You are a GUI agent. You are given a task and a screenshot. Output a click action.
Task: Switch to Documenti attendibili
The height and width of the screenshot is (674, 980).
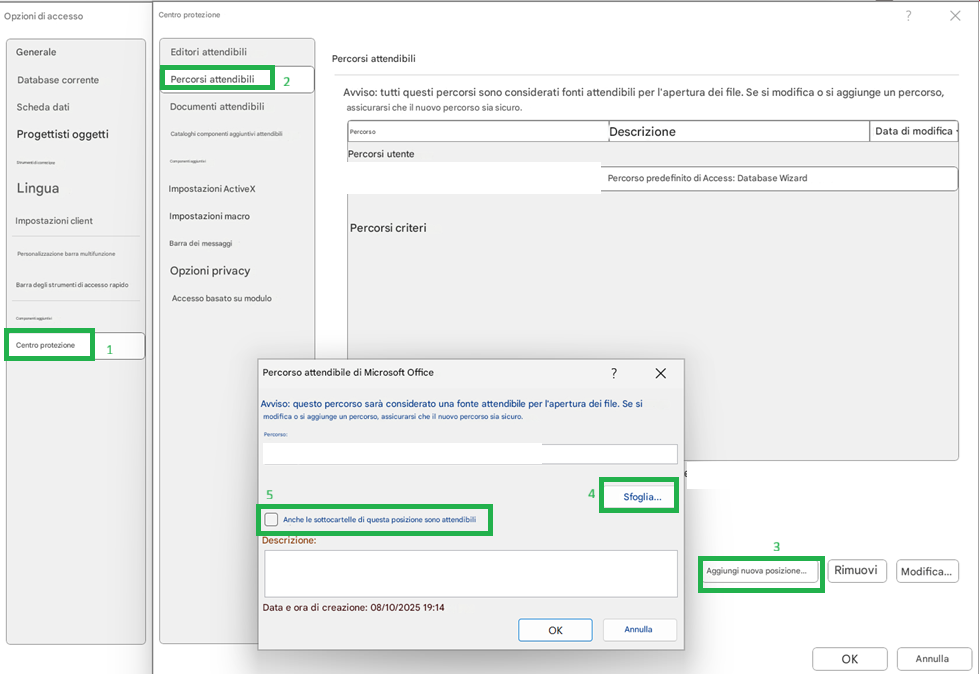coord(217,107)
